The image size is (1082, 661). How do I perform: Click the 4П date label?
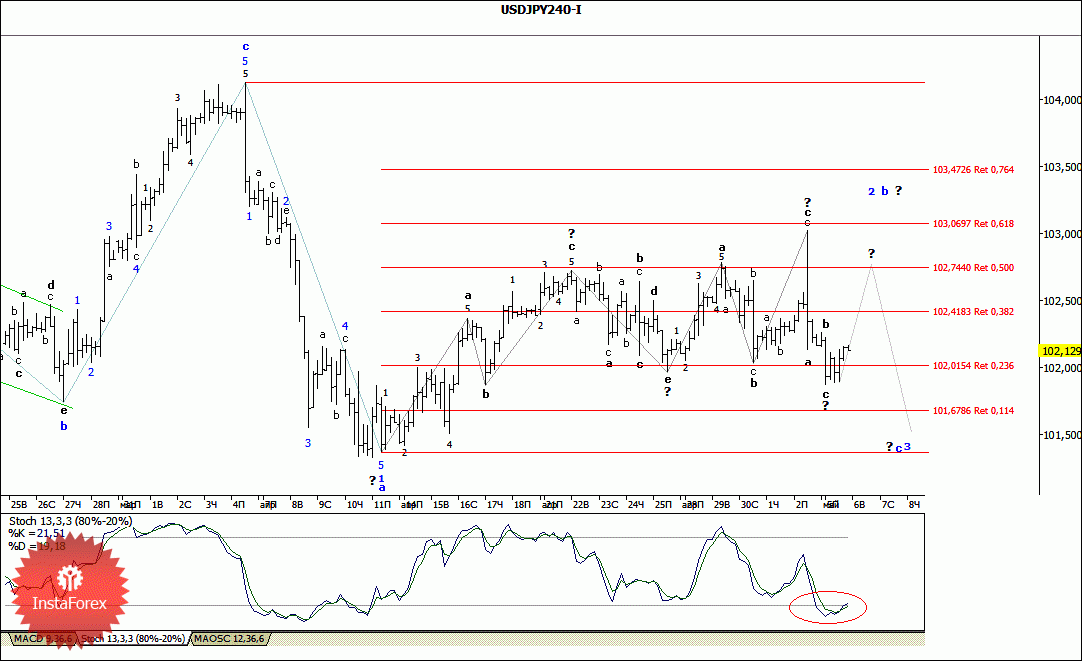239,504
